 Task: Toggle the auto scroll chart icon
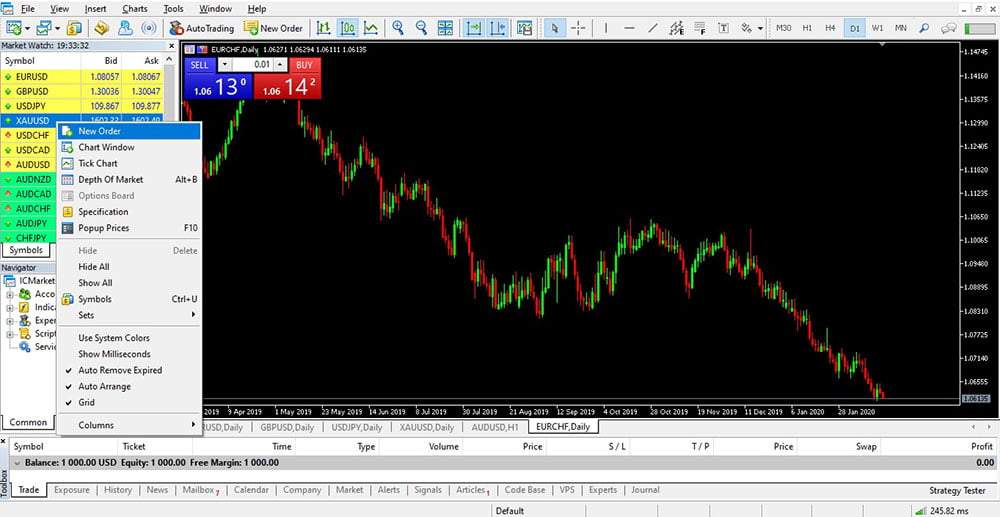pos(474,28)
